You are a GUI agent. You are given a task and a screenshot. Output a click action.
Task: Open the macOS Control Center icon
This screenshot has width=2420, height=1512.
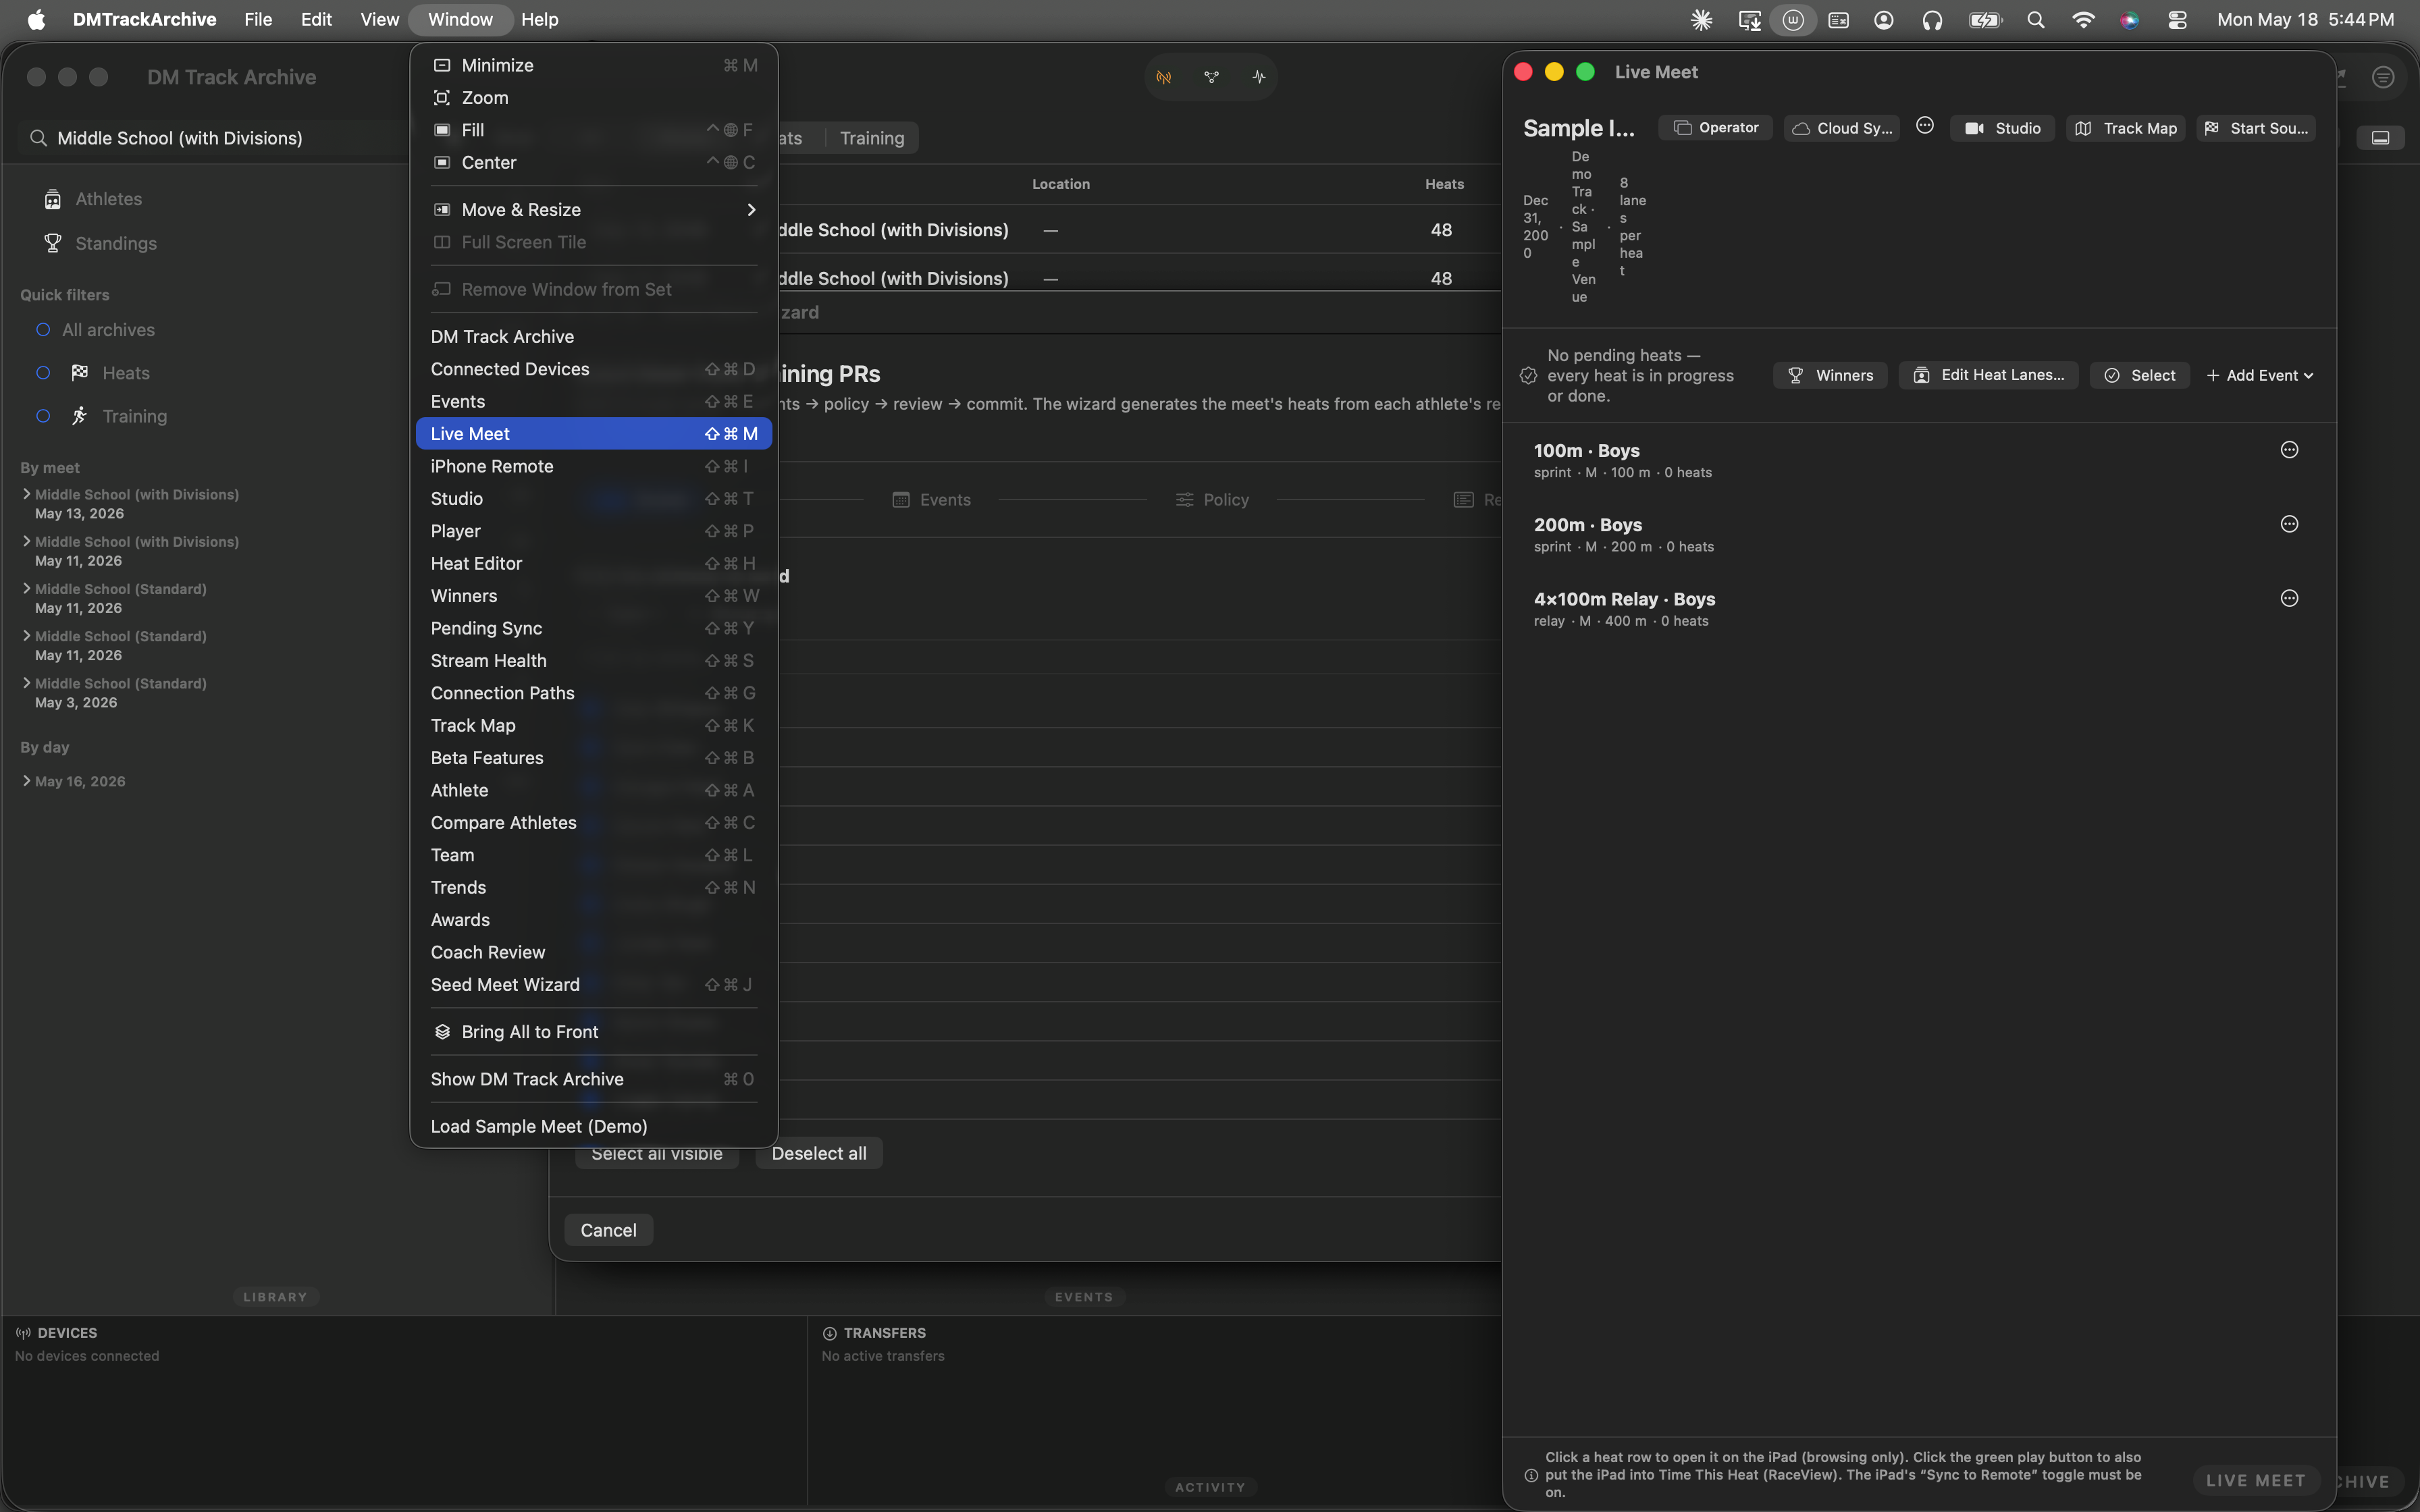[x=2177, y=19]
